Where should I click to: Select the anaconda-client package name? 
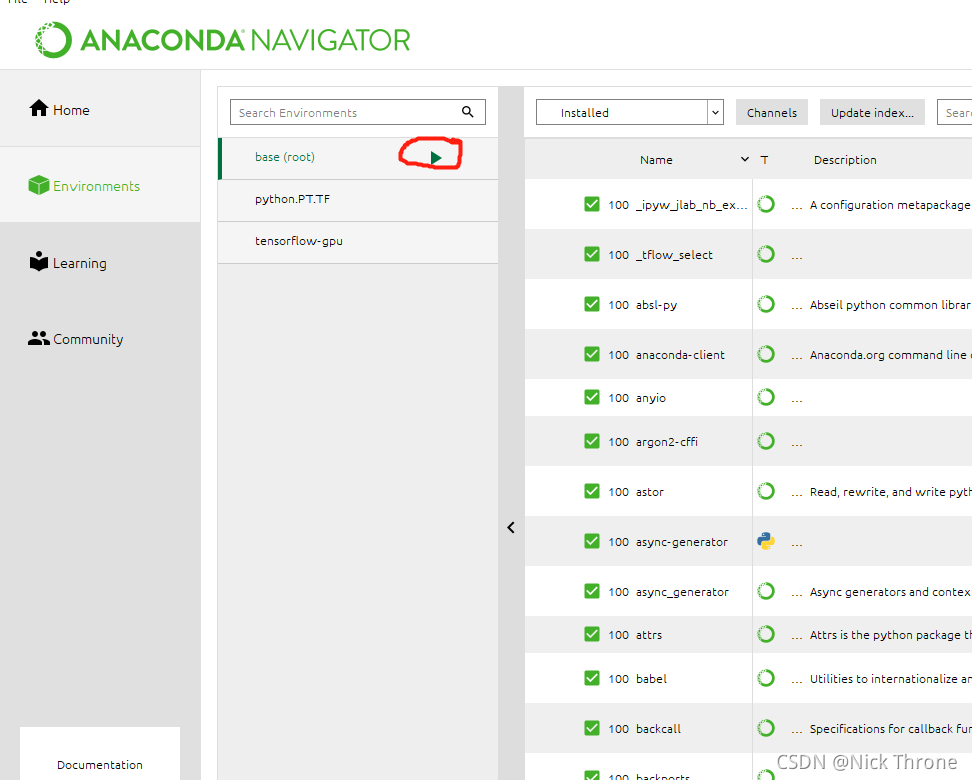point(680,355)
